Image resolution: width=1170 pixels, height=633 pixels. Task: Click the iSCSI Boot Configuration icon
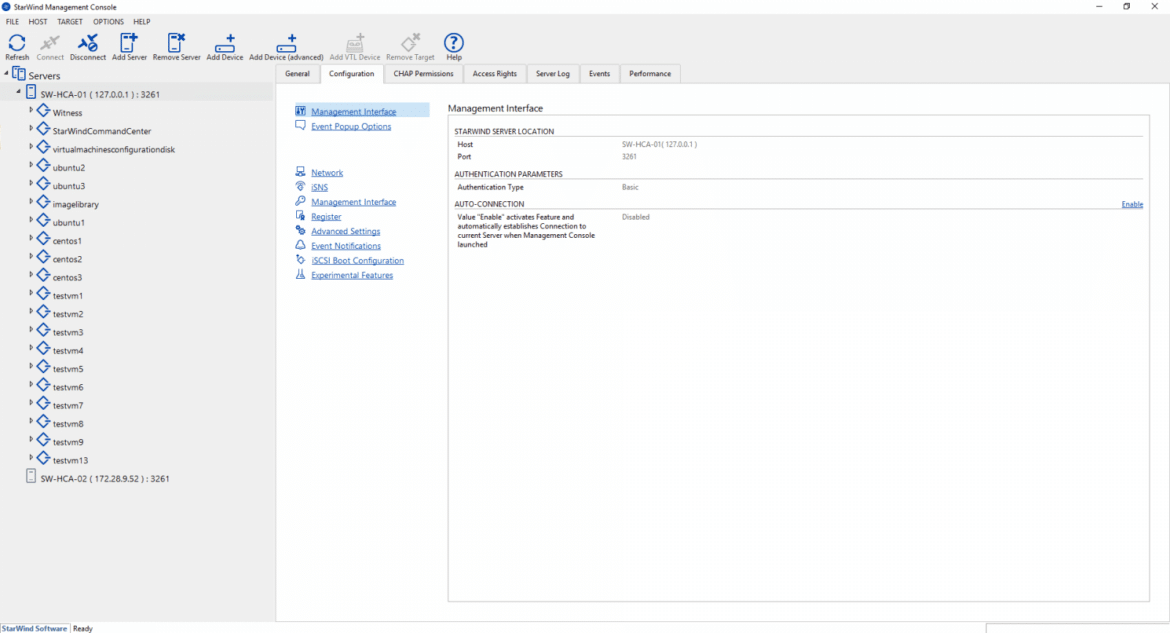300,260
